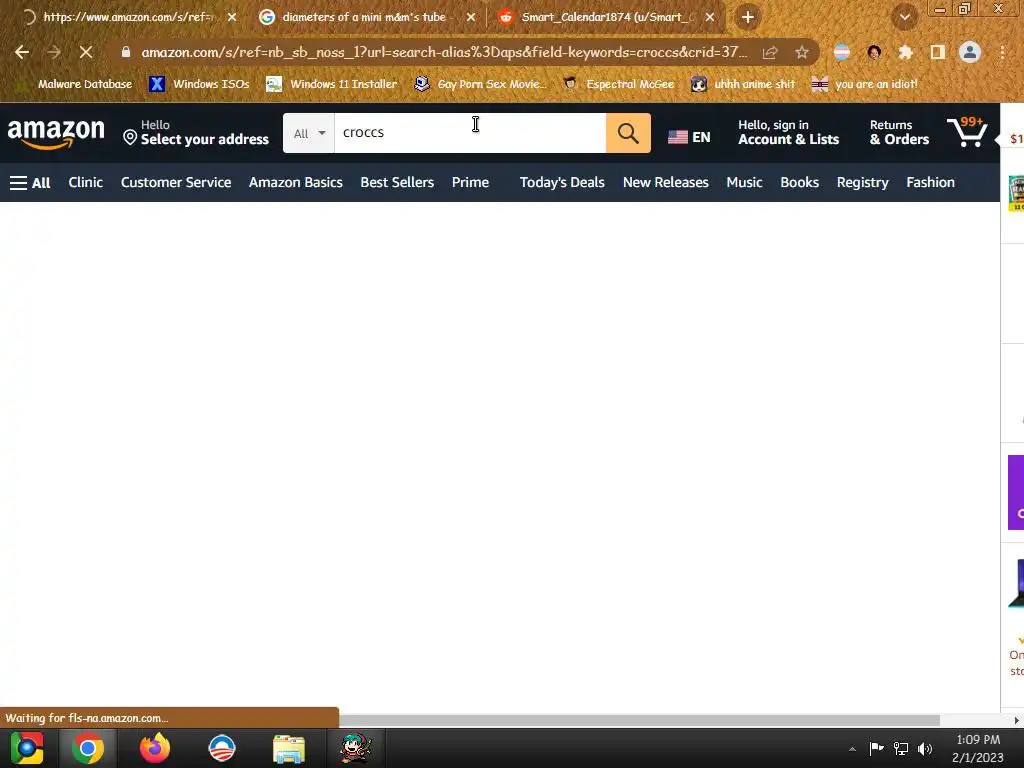The height and width of the screenshot is (768, 1024).
Task: Click the browser forward arrow
Action: pos(54,52)
